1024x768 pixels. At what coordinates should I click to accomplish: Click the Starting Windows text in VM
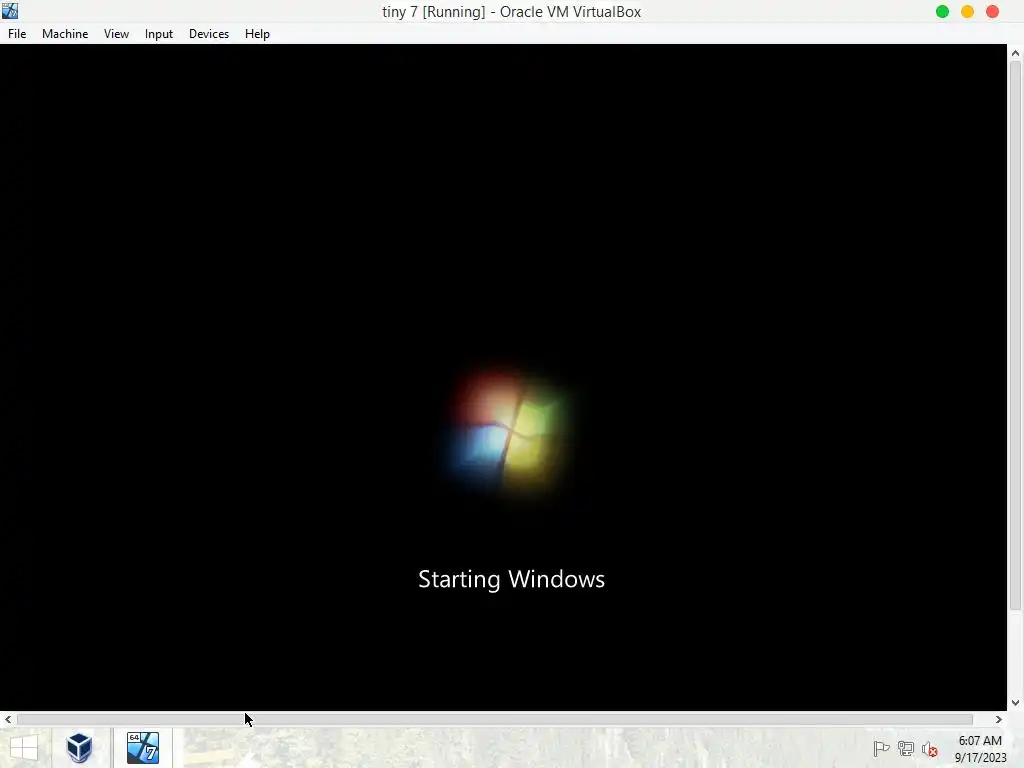point(511,579)
